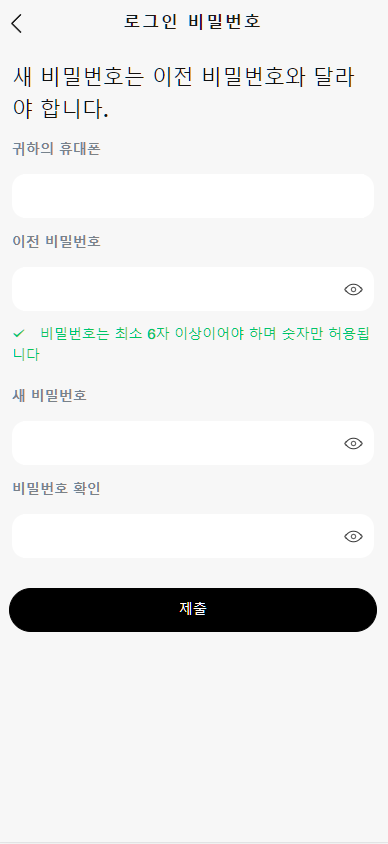This screenshot has width=388, height=844.
Task: Go back using the header arrow
Action: pyautogui.click(x=17, y=23)
